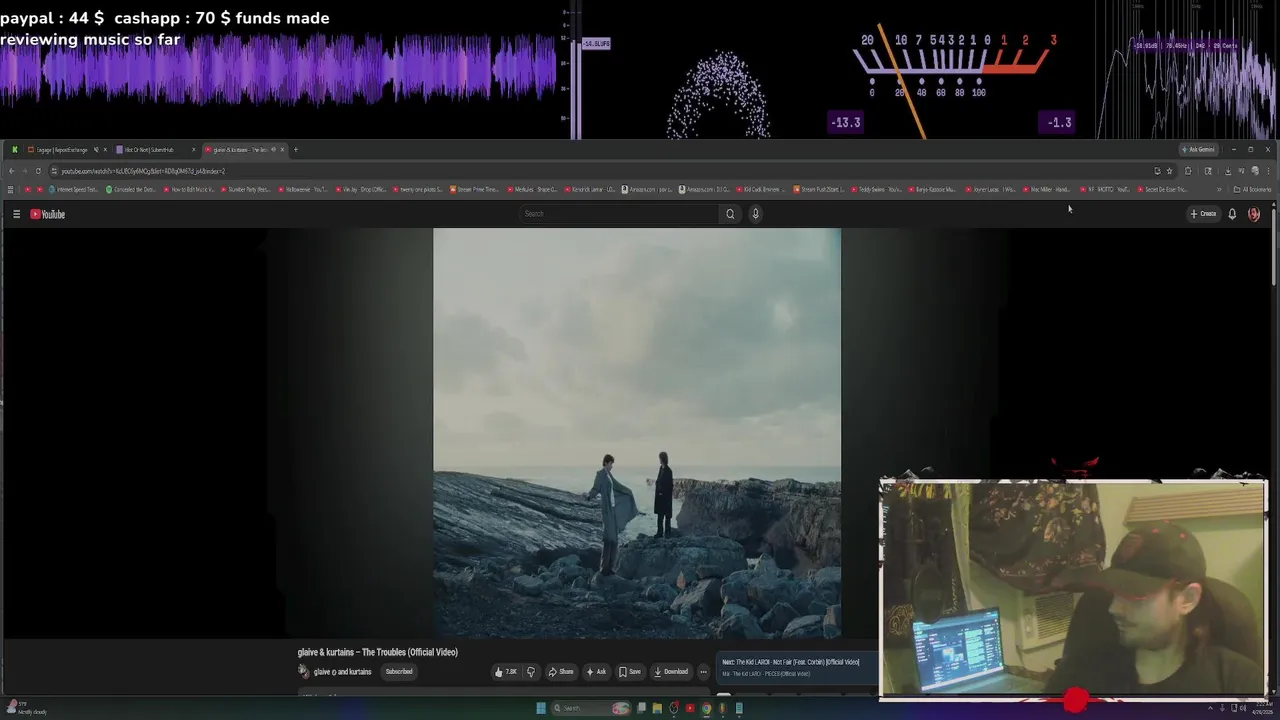
Task: Open the Create button on YouTube
Action: [x=1203, y=214]
